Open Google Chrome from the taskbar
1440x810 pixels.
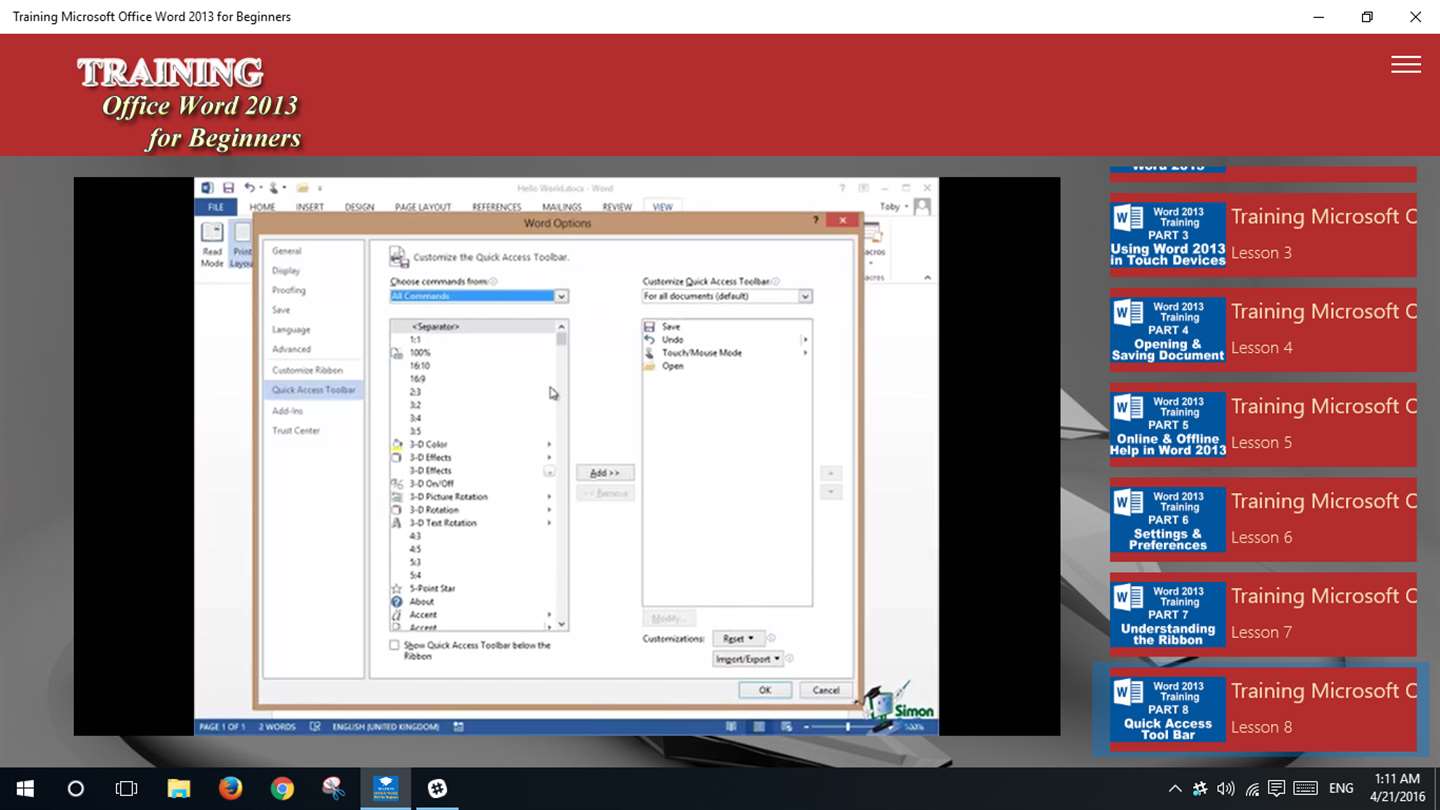(282, 788)
